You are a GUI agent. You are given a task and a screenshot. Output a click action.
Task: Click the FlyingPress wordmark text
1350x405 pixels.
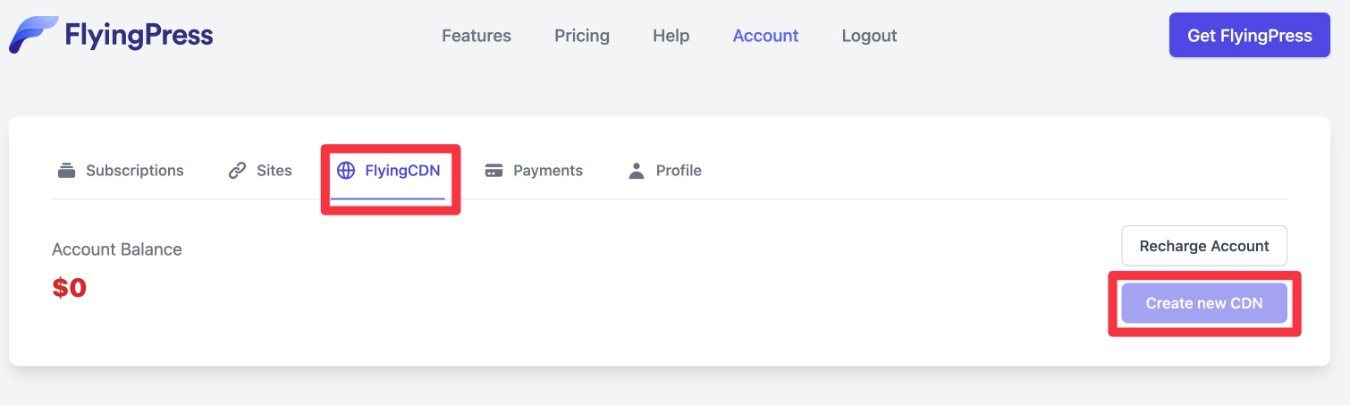tap(139, 35)
